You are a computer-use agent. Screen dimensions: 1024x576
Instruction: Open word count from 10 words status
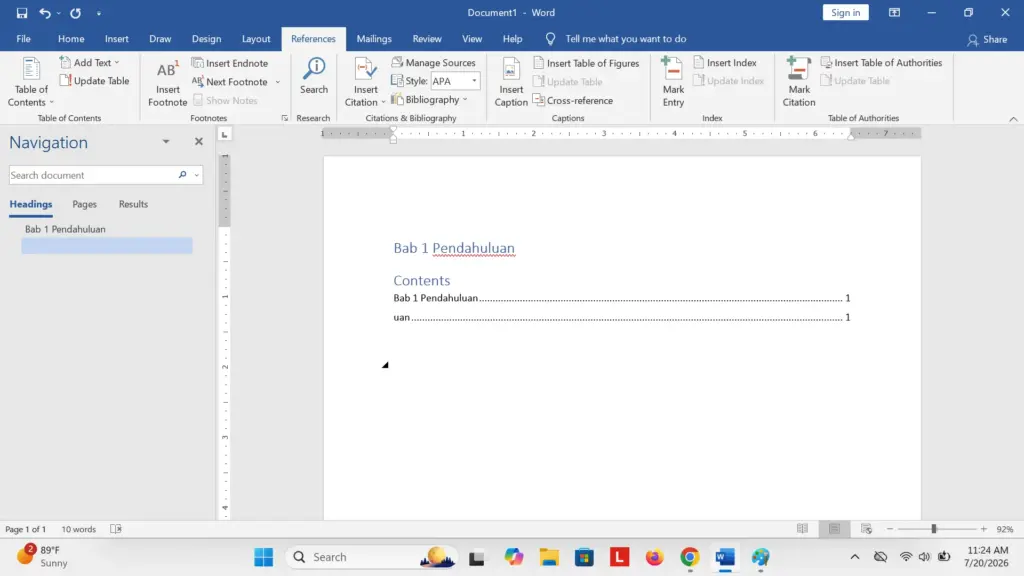tap(78, 530)
